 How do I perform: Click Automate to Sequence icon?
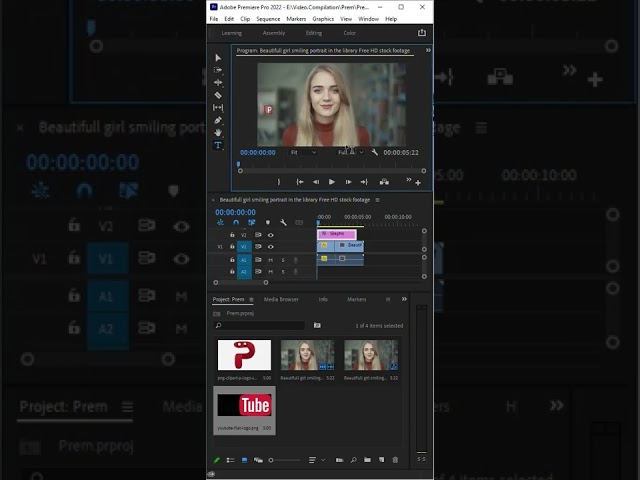click(x=340, y=460)
